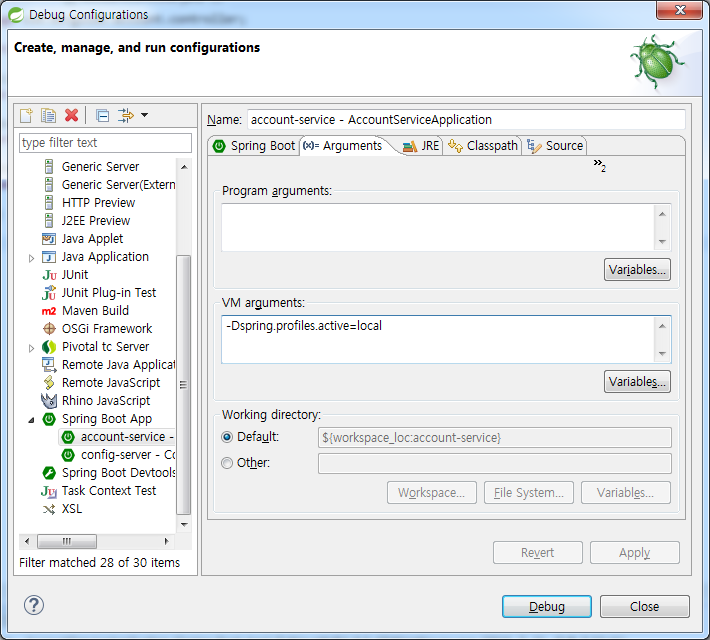Click the JUnit icon

click(49, 275)
